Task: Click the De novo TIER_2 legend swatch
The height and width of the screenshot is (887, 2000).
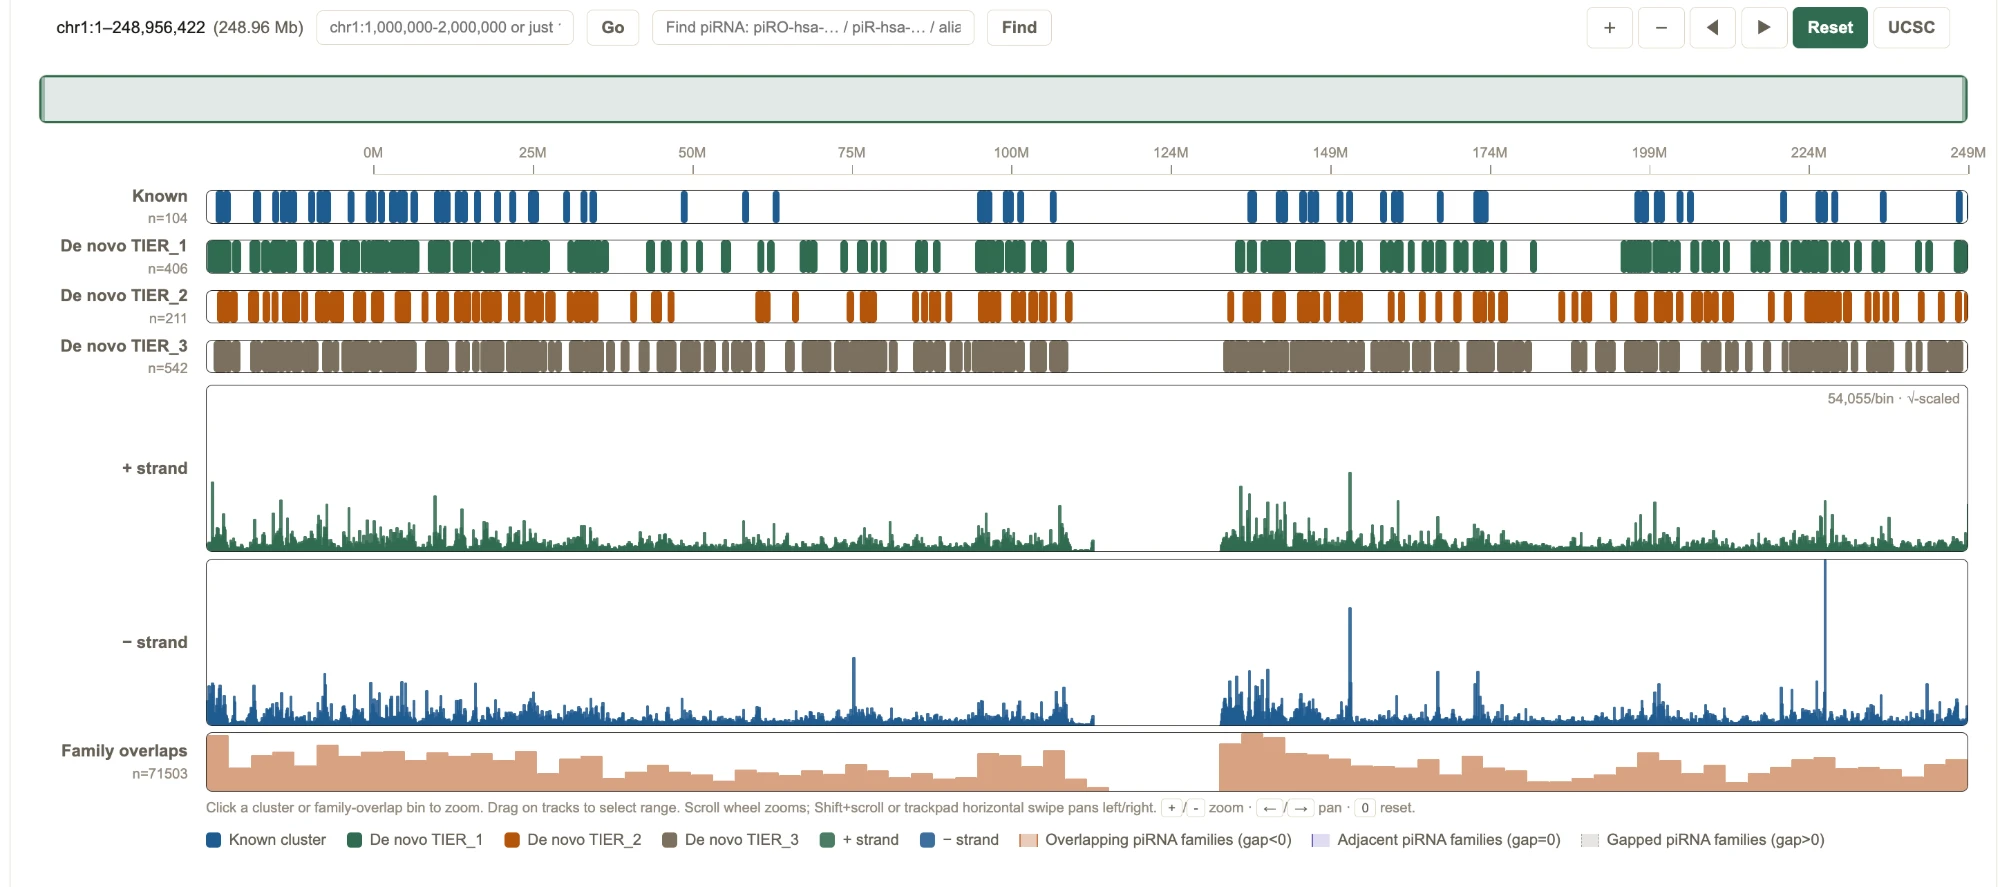Action: coord(512,840)
